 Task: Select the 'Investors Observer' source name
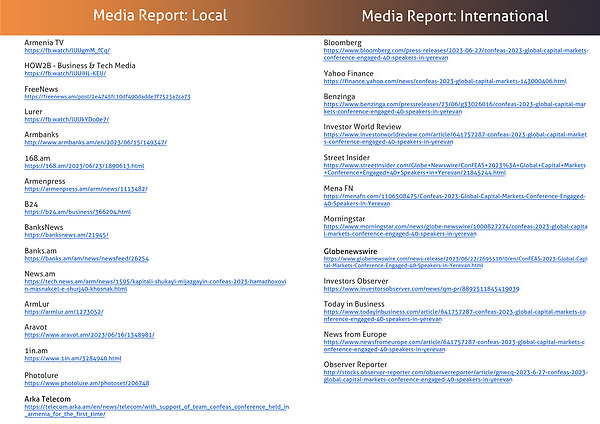pyautogui.click(x=356, y=281)
